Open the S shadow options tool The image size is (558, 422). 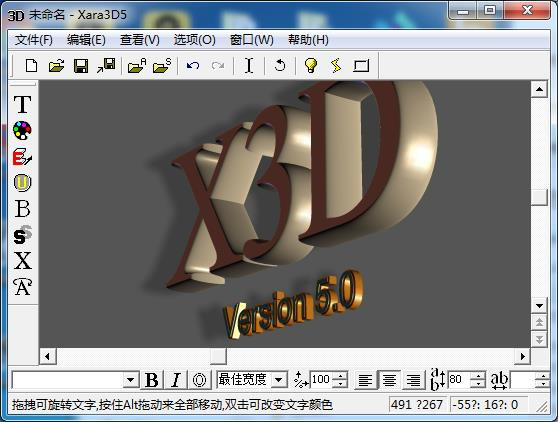[x=22, y=235]
